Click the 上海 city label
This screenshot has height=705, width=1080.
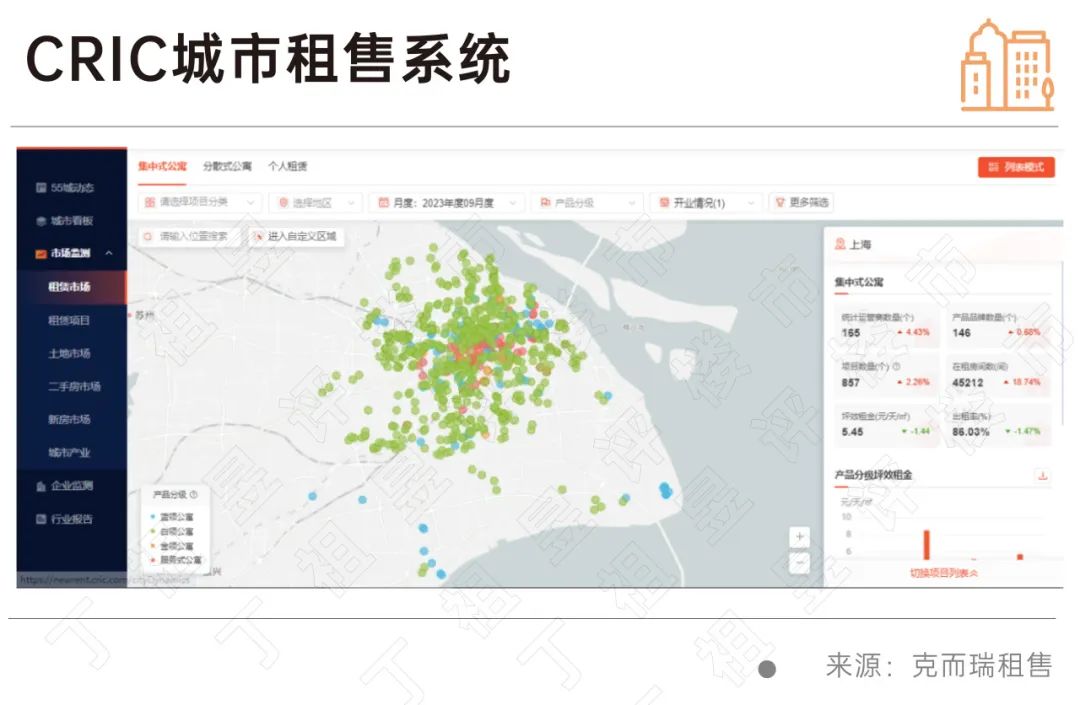tap(860, 244)
